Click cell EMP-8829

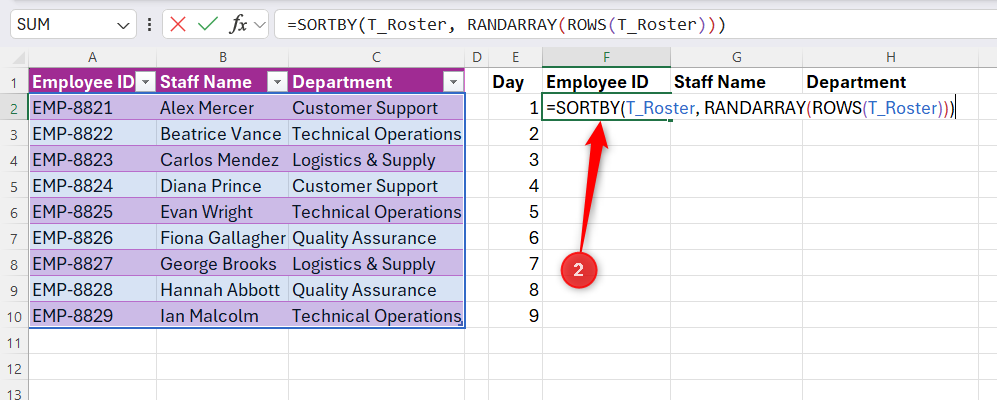(x=93, y=316)
